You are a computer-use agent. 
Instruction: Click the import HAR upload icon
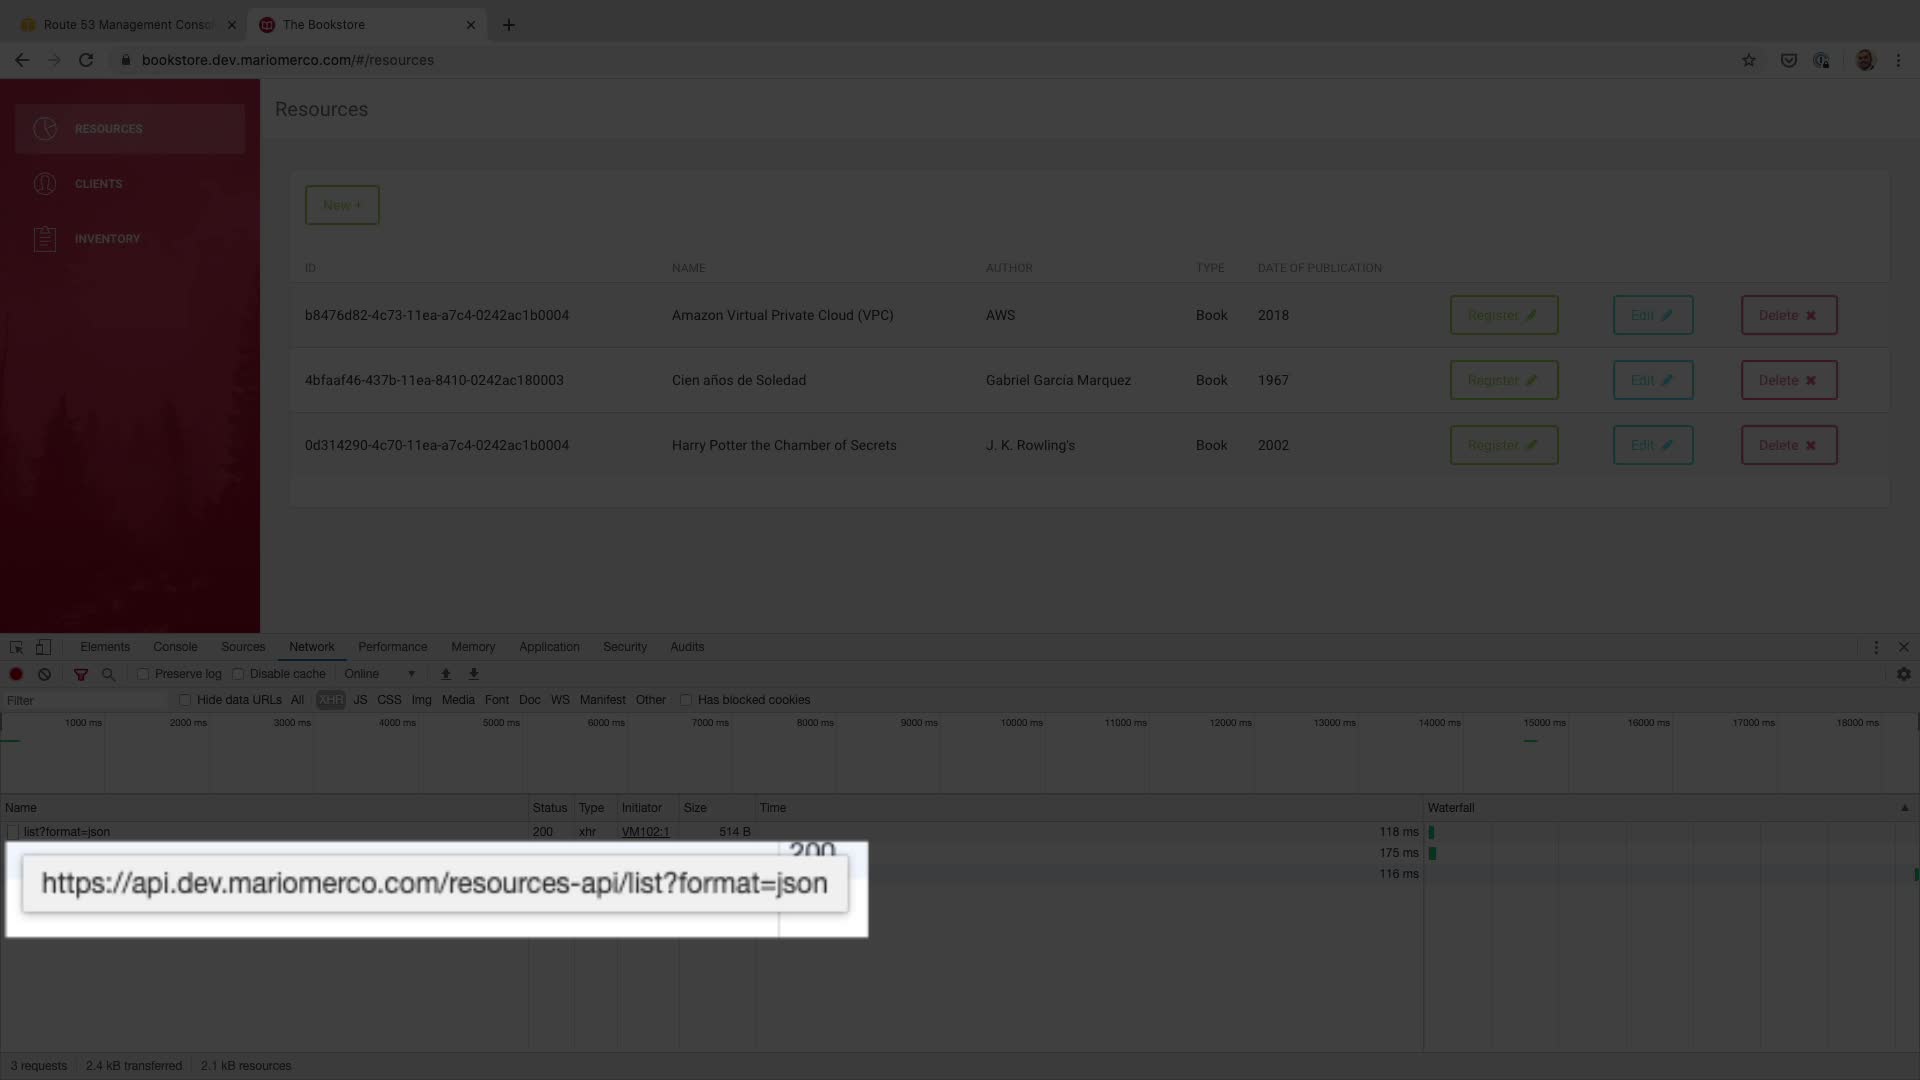point(446,674)
